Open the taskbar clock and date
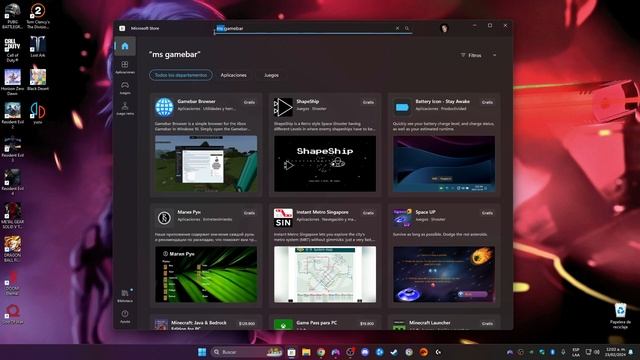The height and width of the screenshot is (360, 640). pos(615,352)
